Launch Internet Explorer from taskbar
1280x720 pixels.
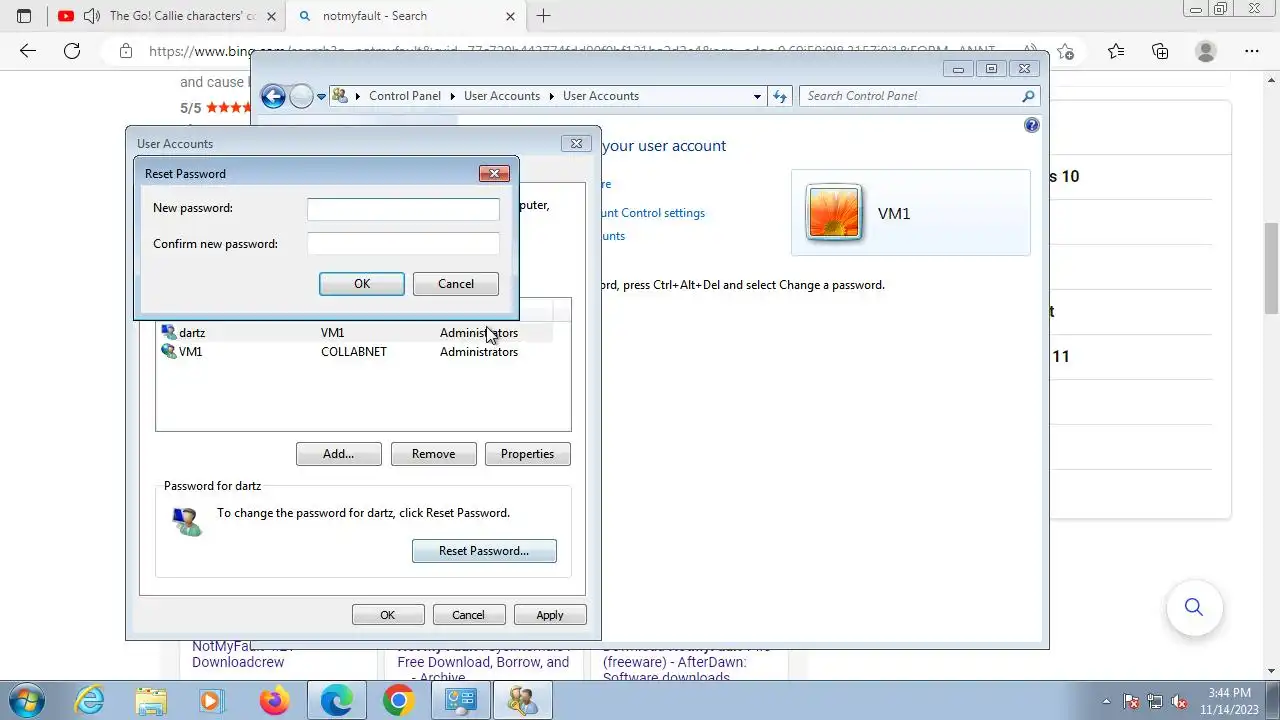pyautogui.click(x=90, y=701)
